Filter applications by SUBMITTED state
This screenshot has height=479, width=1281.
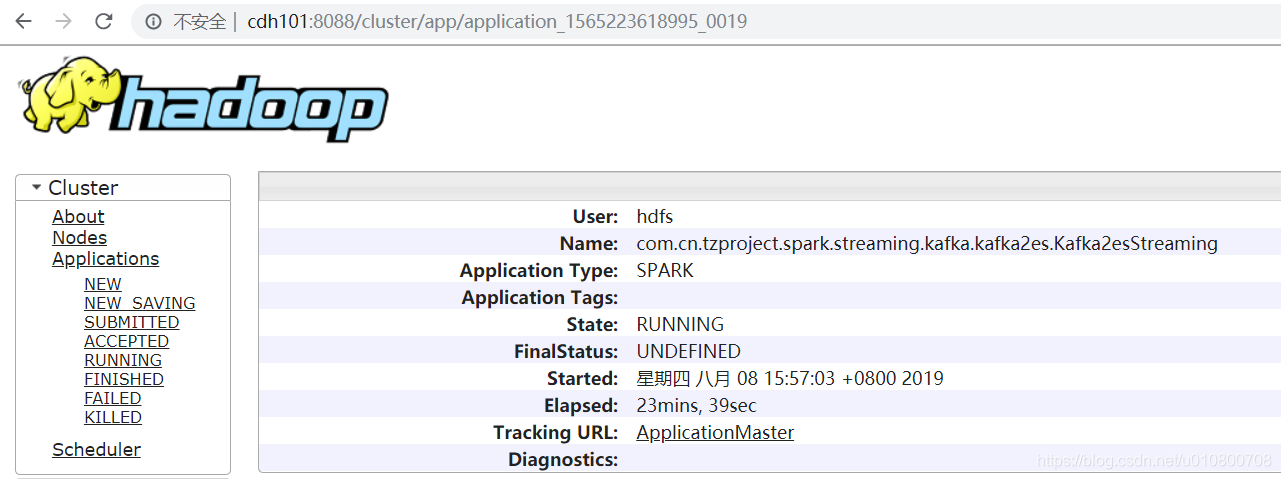pos(132,322)
